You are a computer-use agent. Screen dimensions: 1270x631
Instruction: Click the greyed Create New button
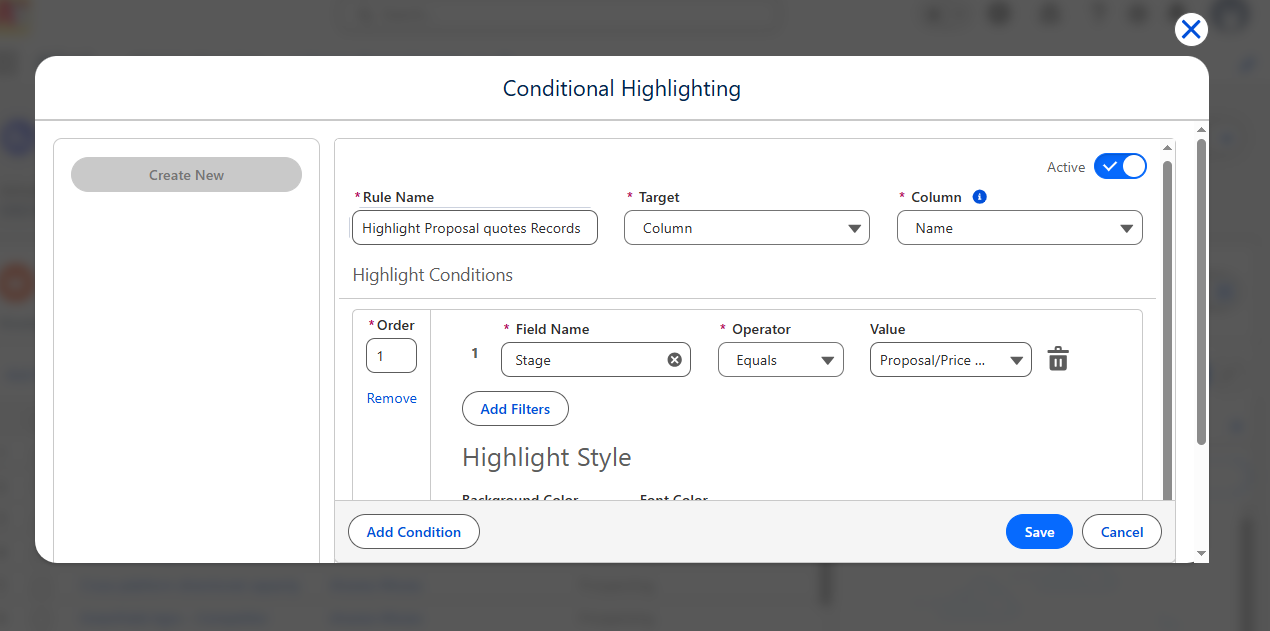(x=186, y=175)
